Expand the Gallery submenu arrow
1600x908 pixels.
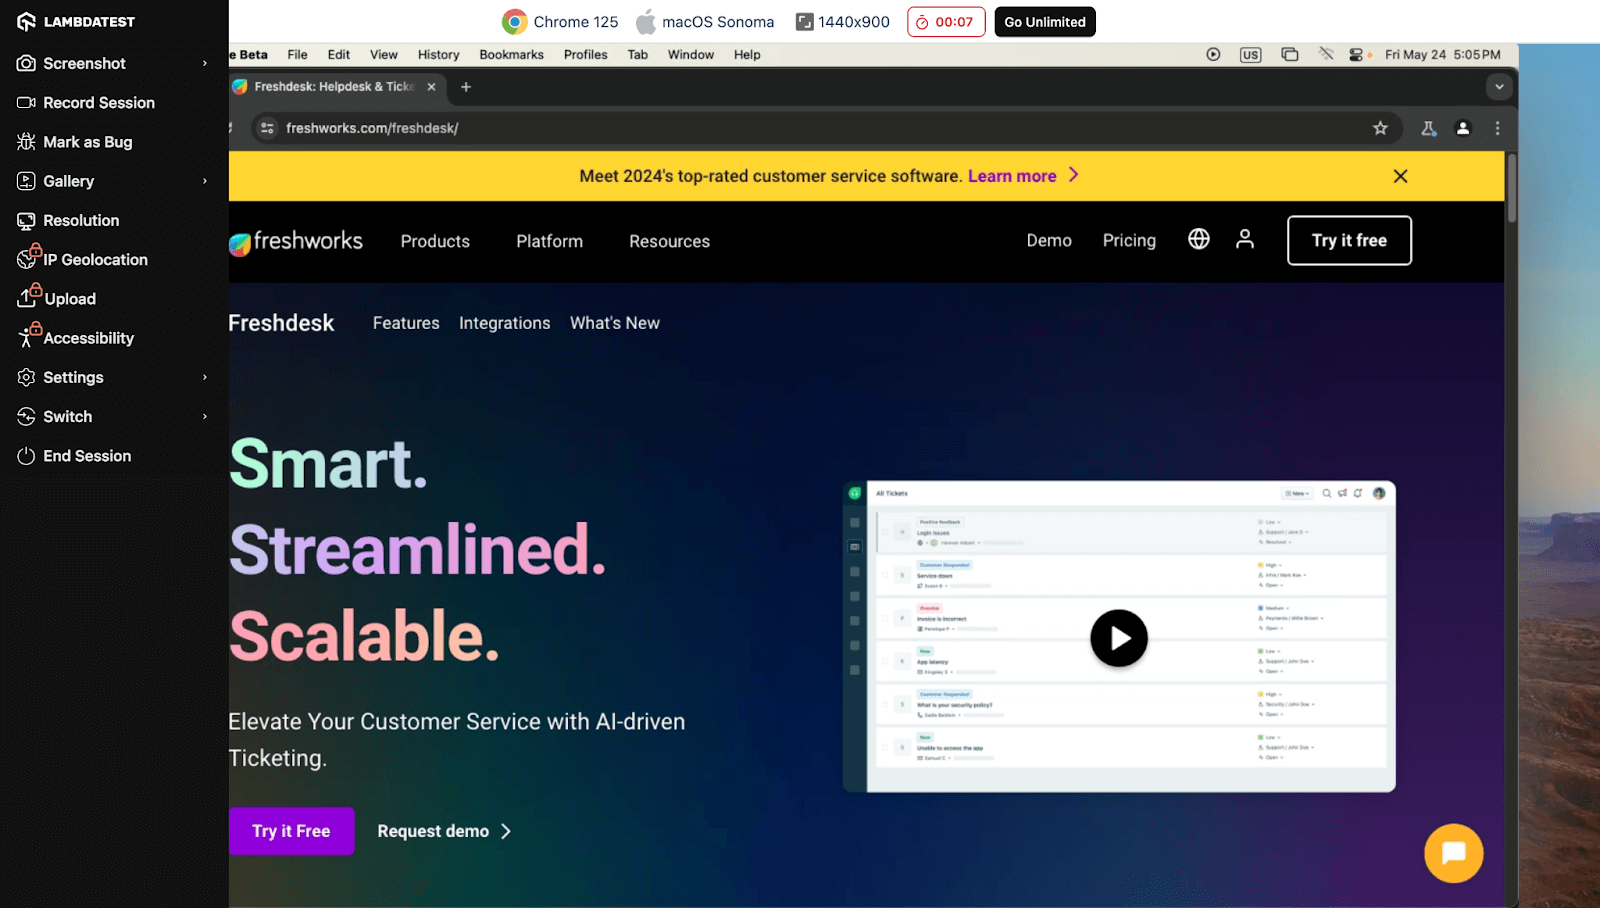pyautogui.click(x=205, y=181)
